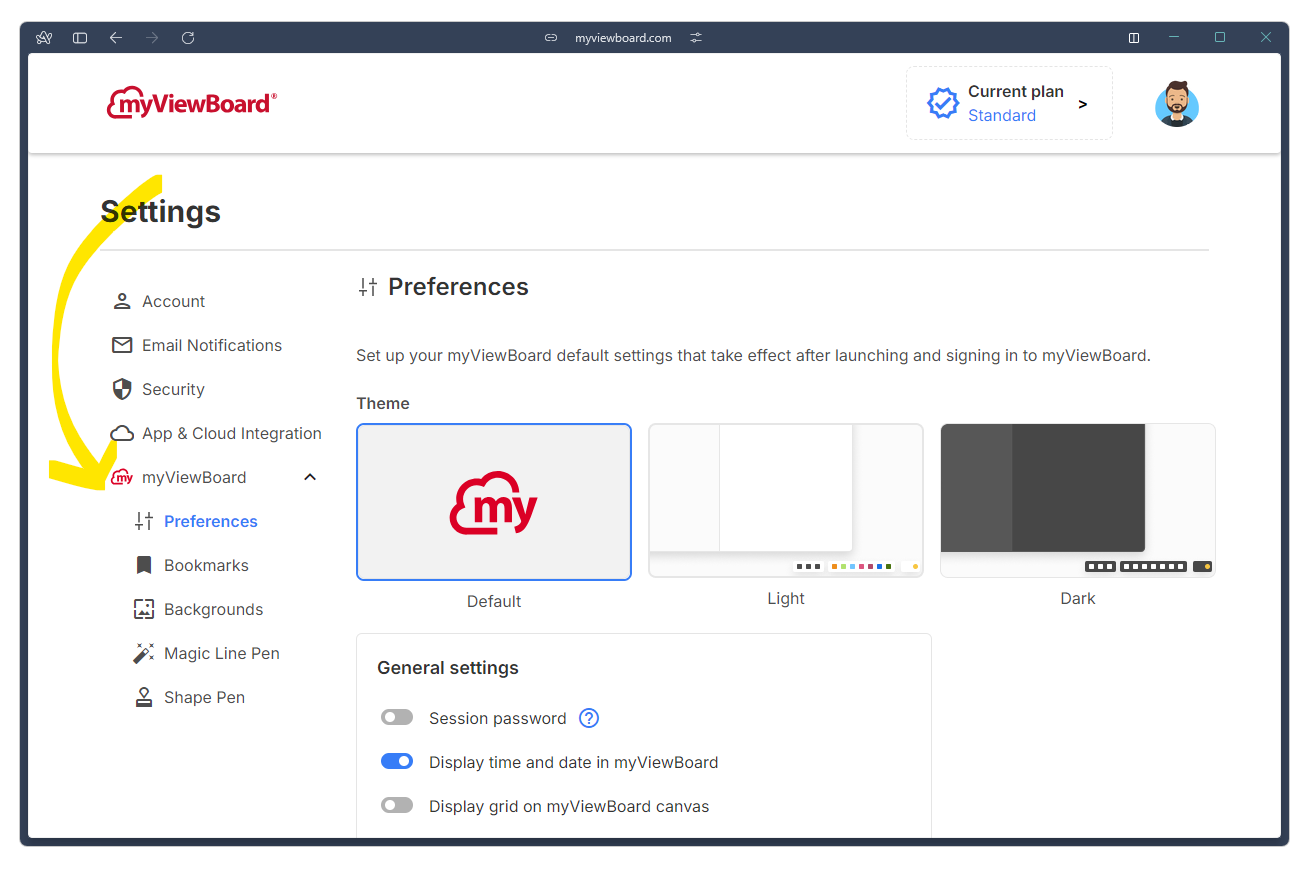
Task: Toggle split view icon in title bar
Action: point(1134,38)
